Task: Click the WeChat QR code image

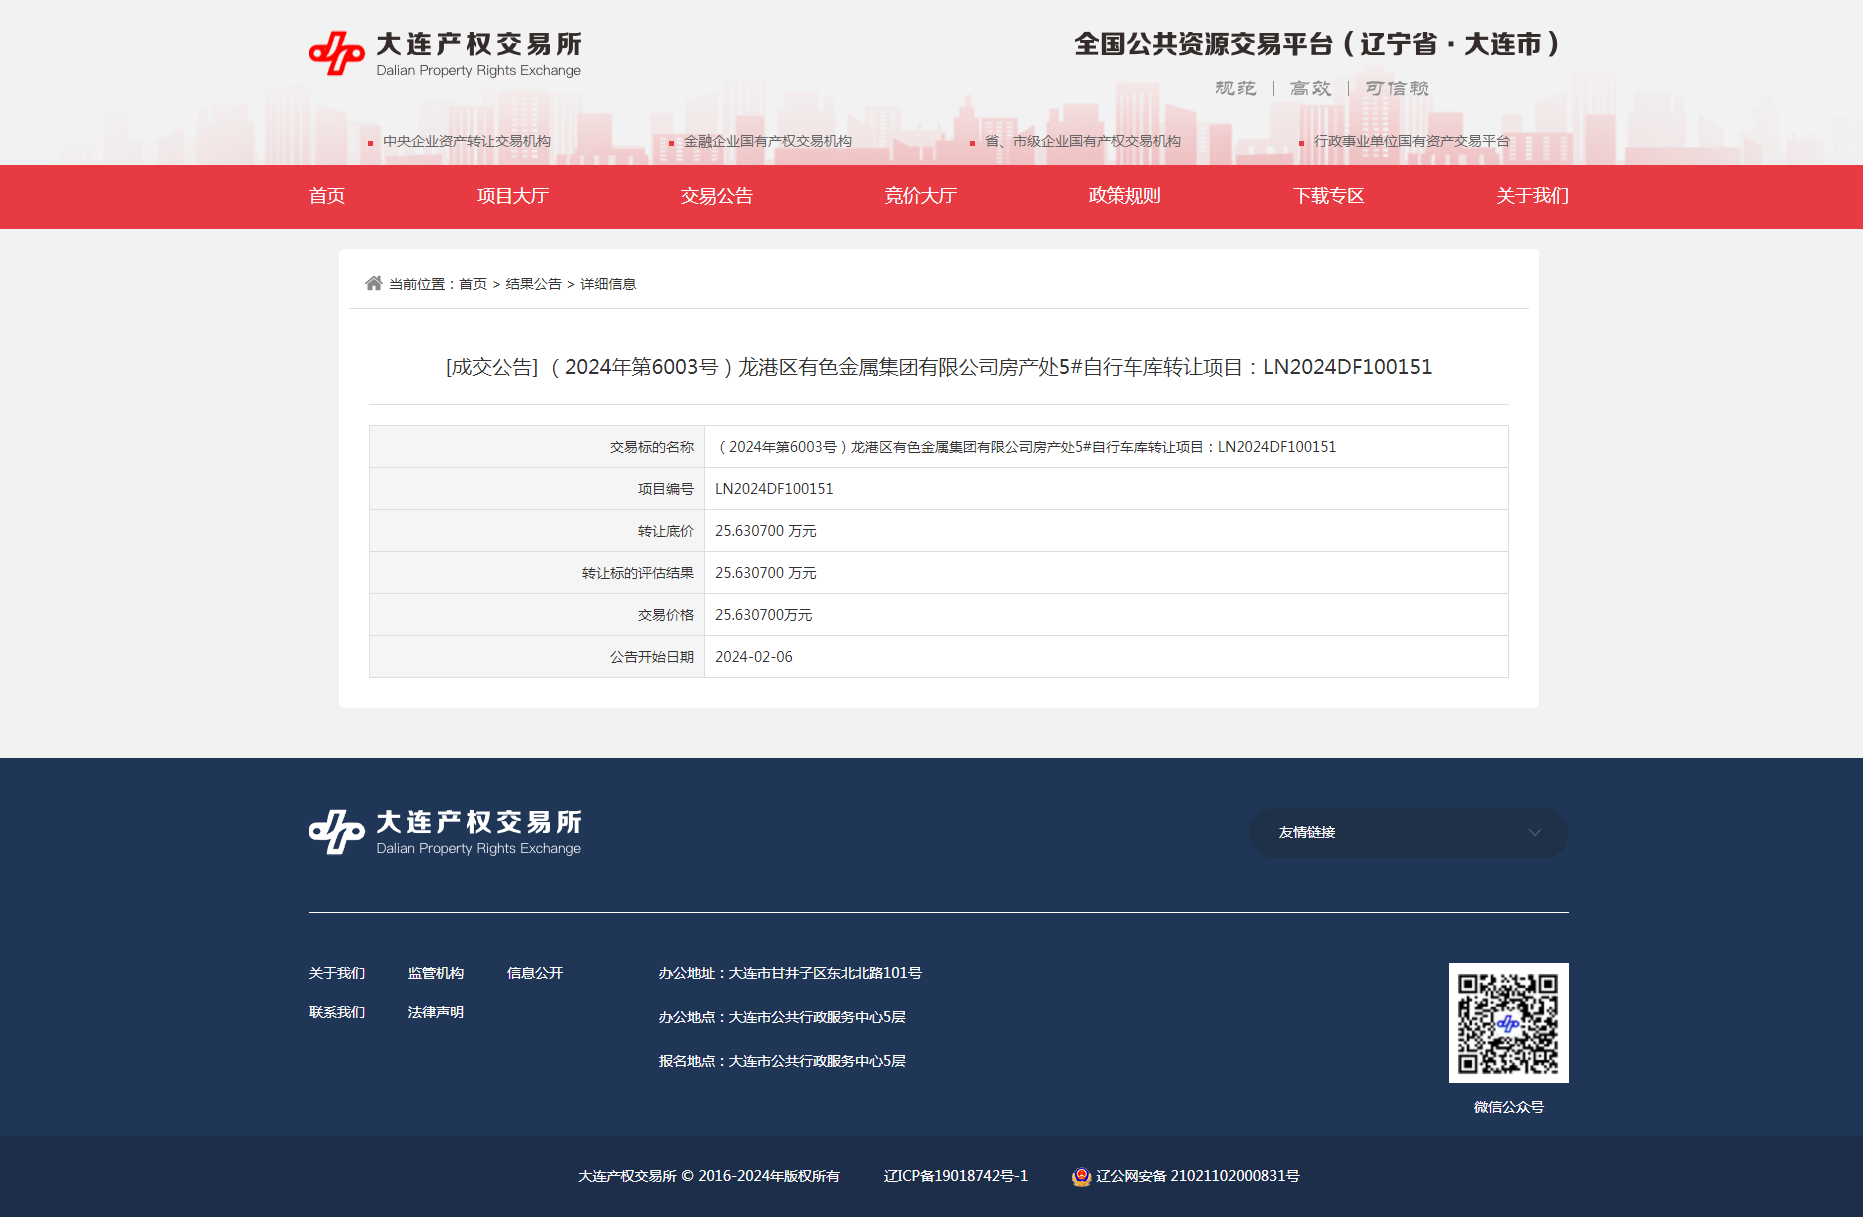Action: tap(1508, 1022)
